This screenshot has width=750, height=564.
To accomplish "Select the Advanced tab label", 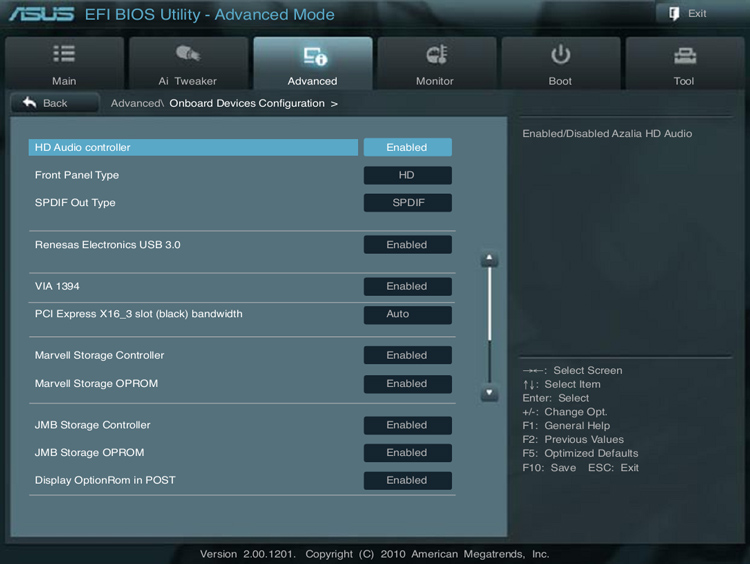I will click(x=312, y=81).
